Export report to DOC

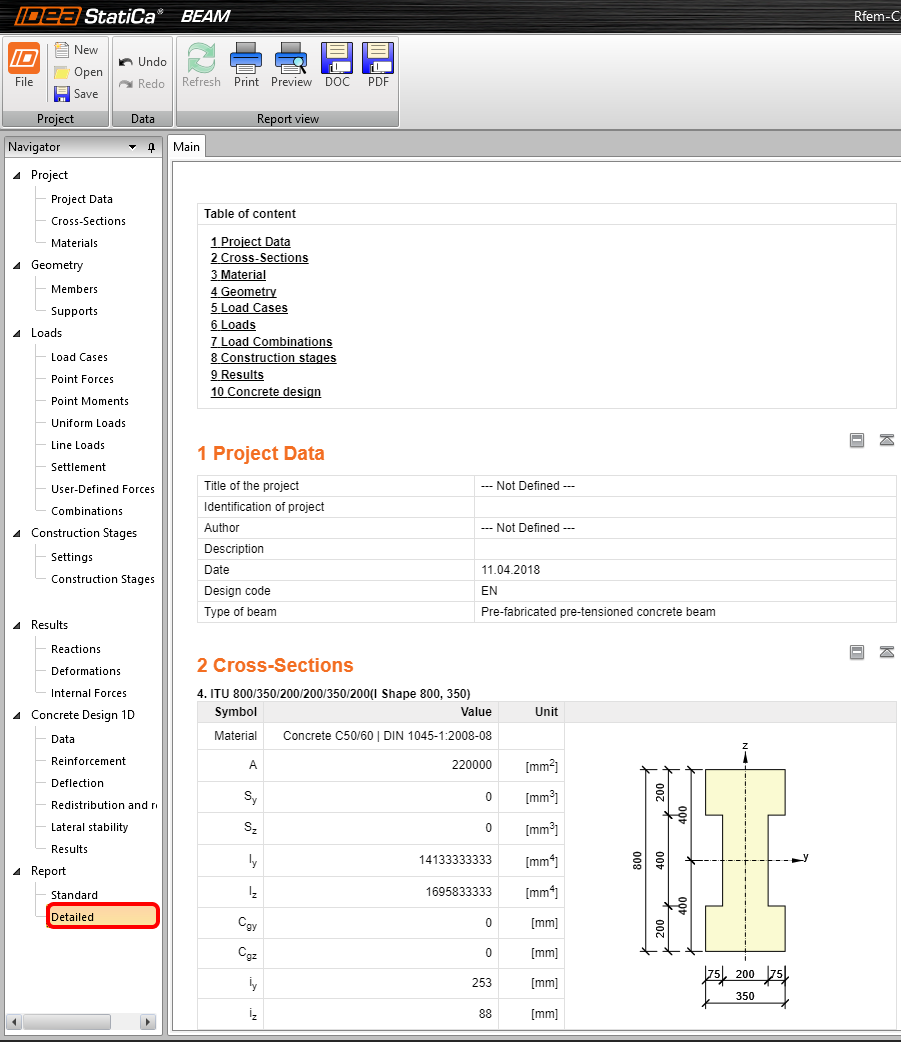click(x=337, y=66)
